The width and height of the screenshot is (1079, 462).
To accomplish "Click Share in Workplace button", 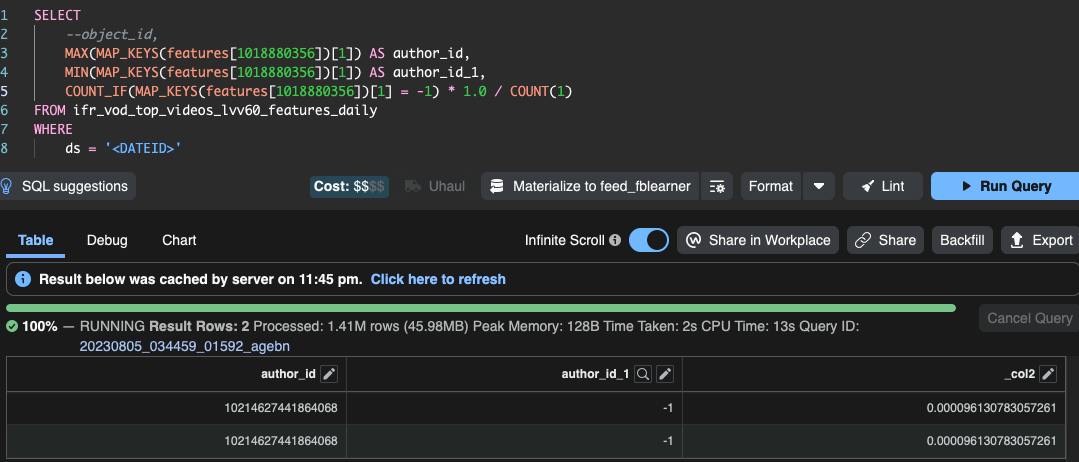I will tap(758, 240).
